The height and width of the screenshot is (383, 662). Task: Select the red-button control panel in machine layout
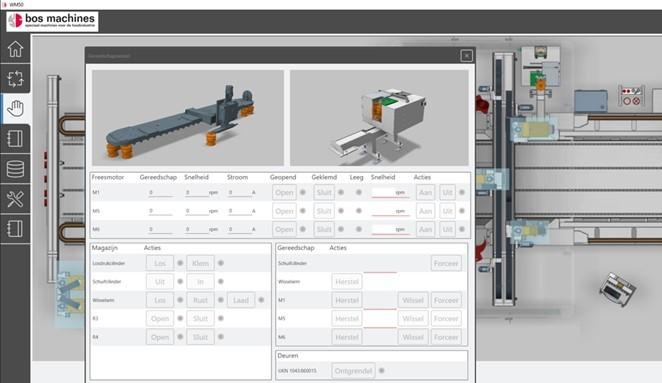point(631,96)
